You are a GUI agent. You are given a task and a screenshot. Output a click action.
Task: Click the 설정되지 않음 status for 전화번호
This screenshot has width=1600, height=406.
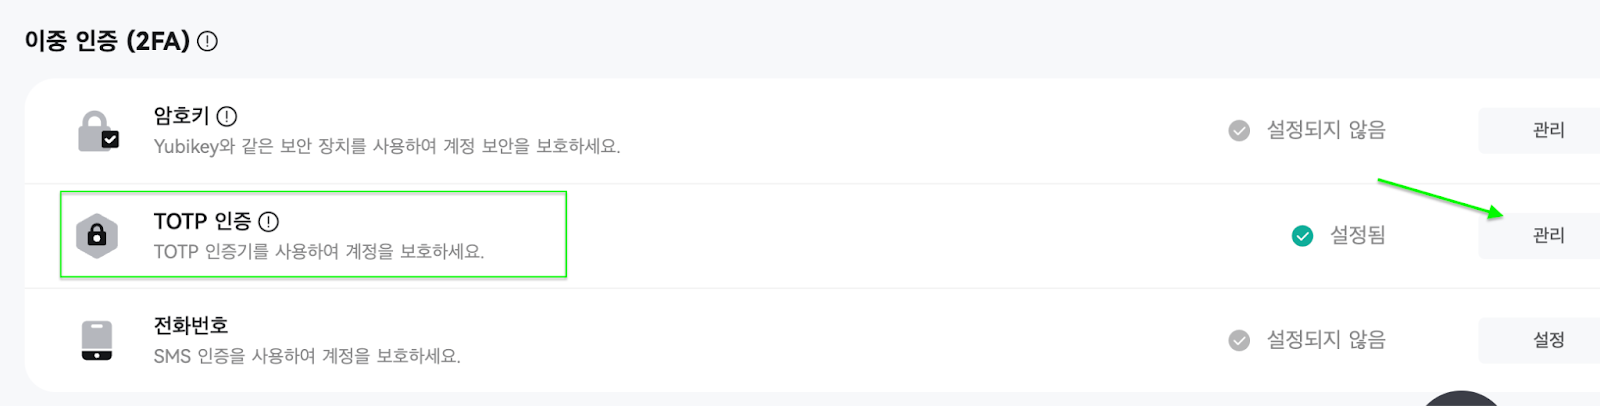[1326, 340]
